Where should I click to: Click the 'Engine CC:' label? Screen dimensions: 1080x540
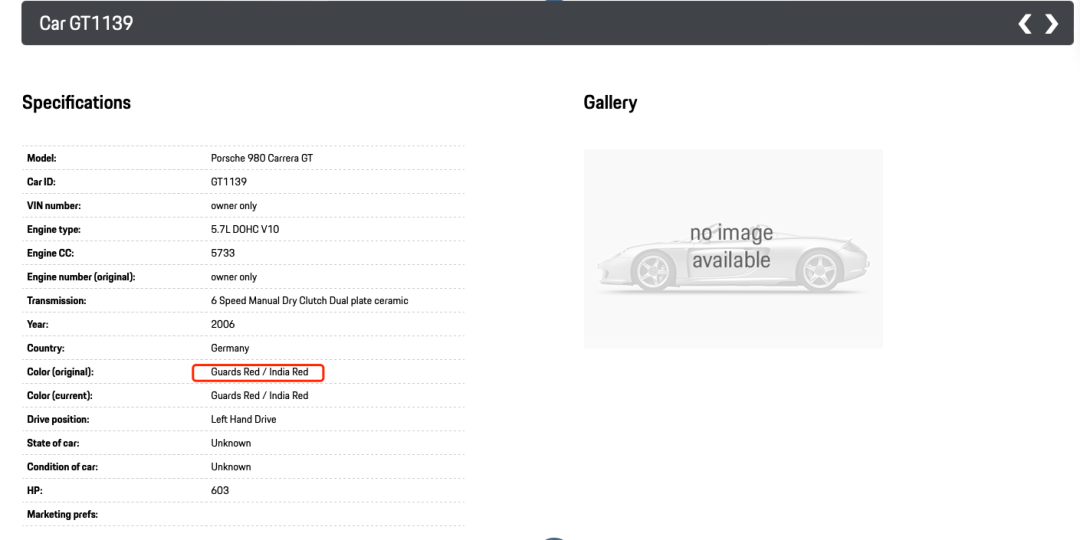(50, 253)
